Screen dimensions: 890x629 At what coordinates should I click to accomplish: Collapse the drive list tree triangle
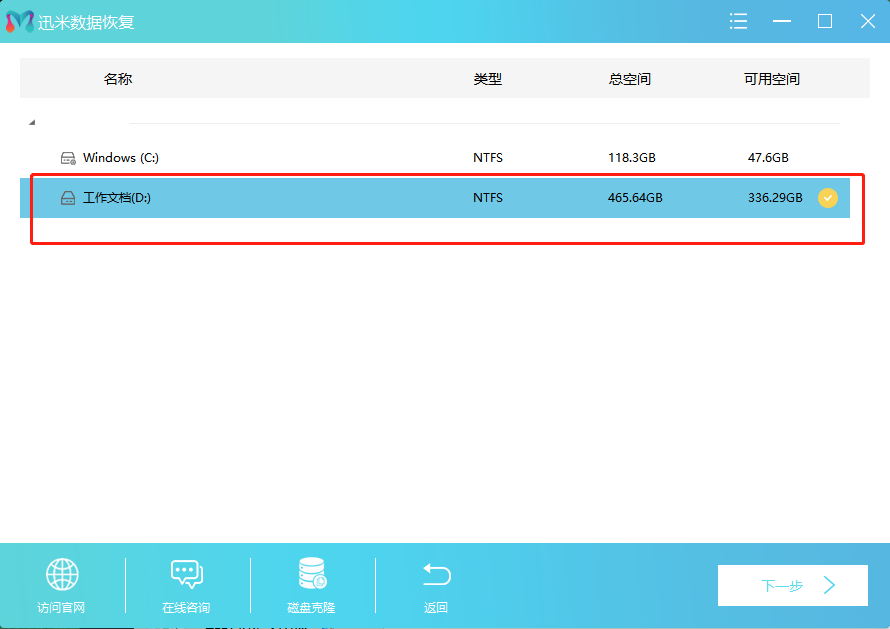(x=32, y=122)
